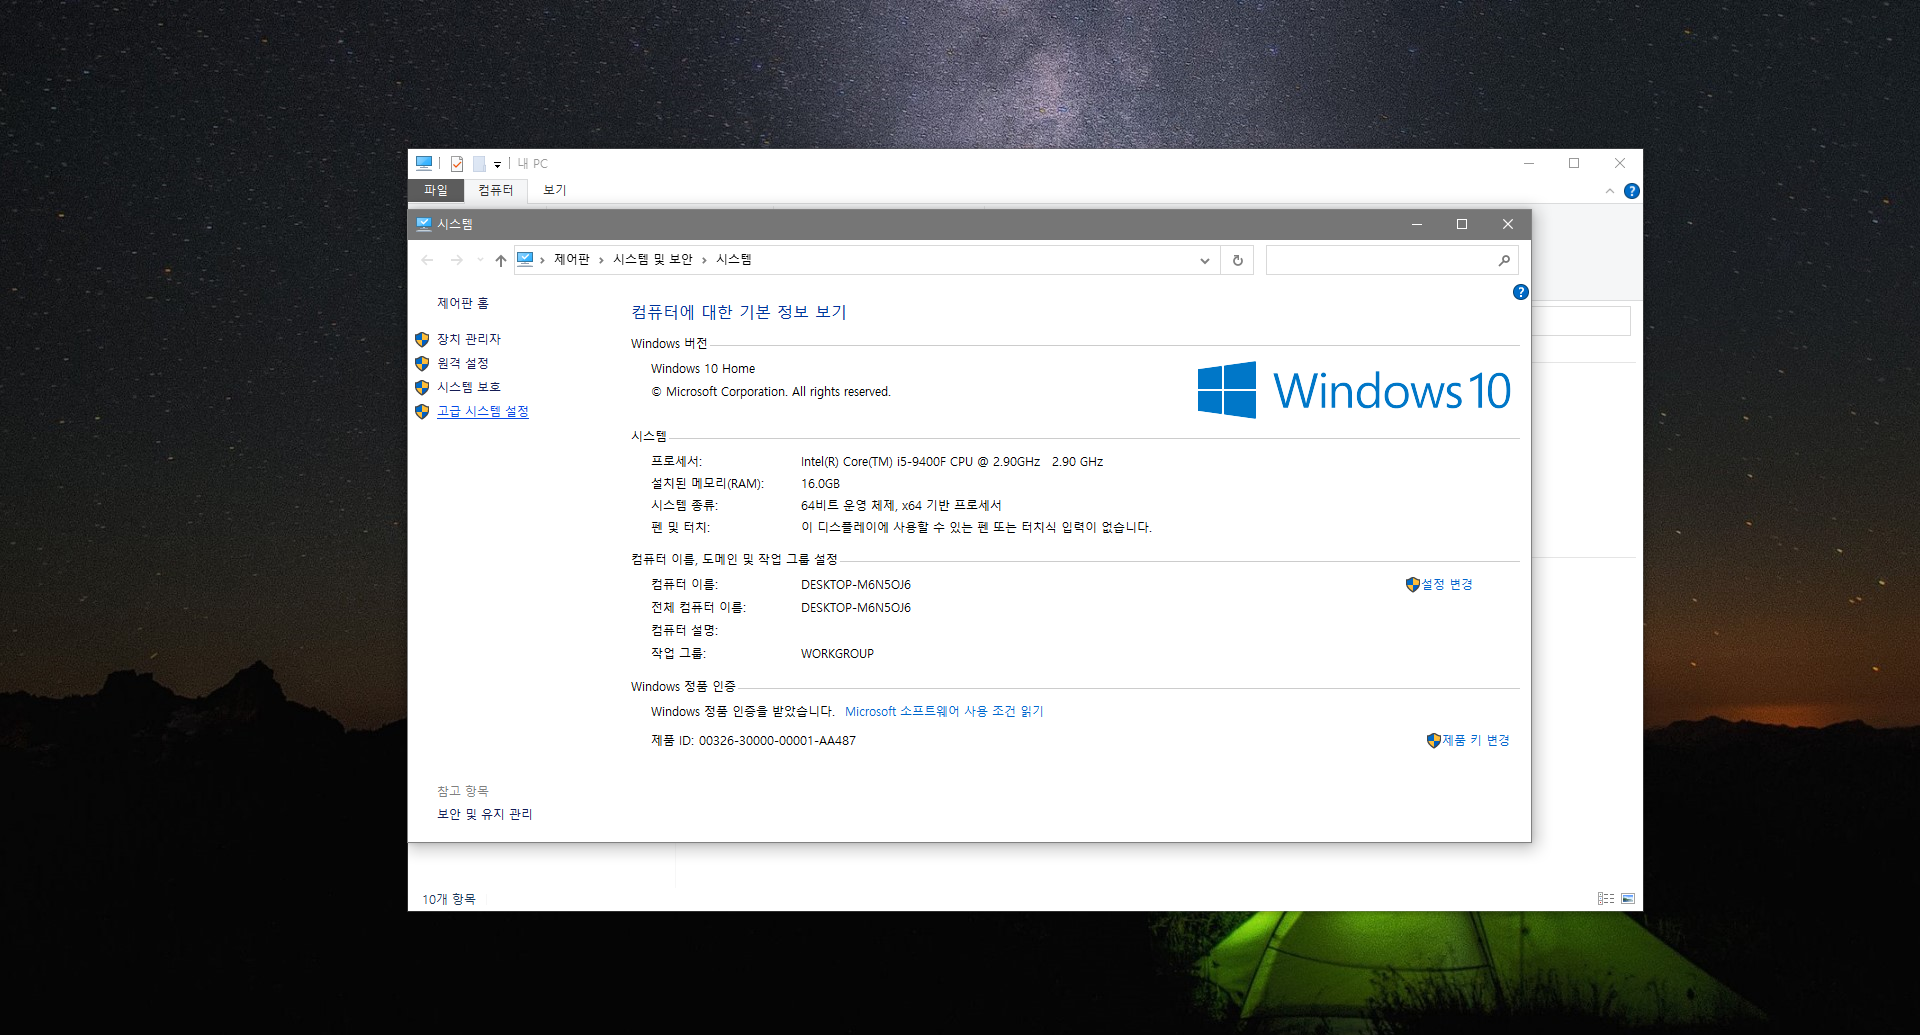Image resolution: width=1920 pixels, height=1035 pixels.
Task: Switch to 컴퓨터 ribbon tab in 내 PC
Action: pos(495,190)
